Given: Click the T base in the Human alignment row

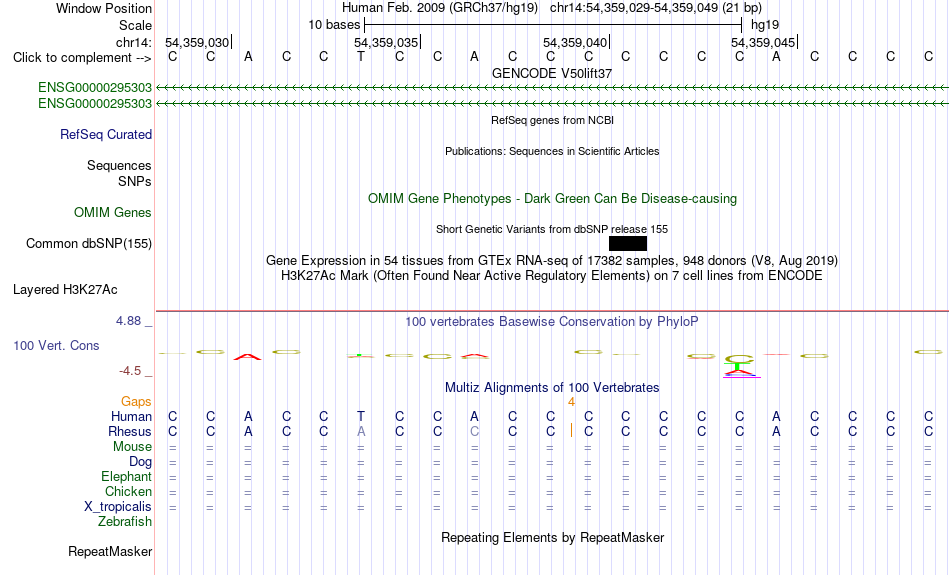Looking at the screenshot, I should [361, 416].
